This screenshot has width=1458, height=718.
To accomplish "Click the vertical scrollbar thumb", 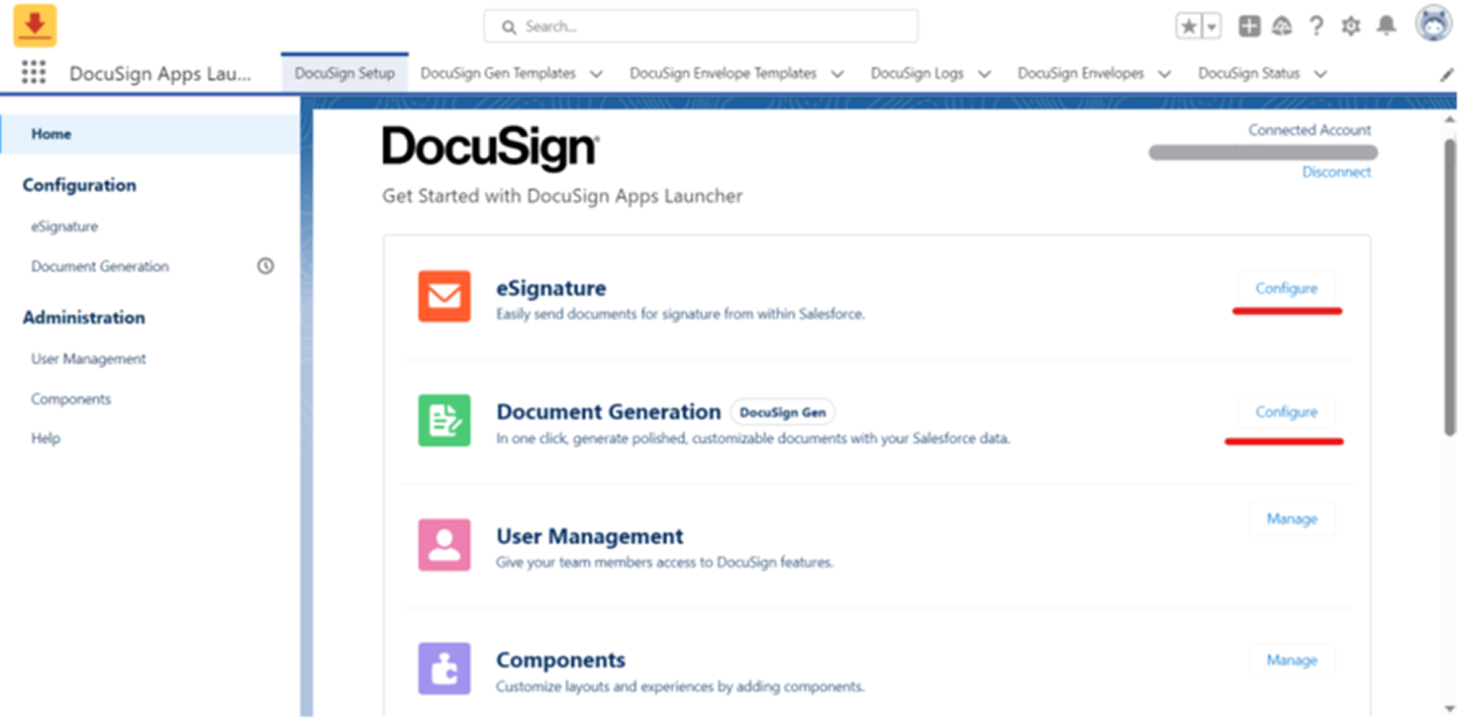I will (x=1449, y=285).
